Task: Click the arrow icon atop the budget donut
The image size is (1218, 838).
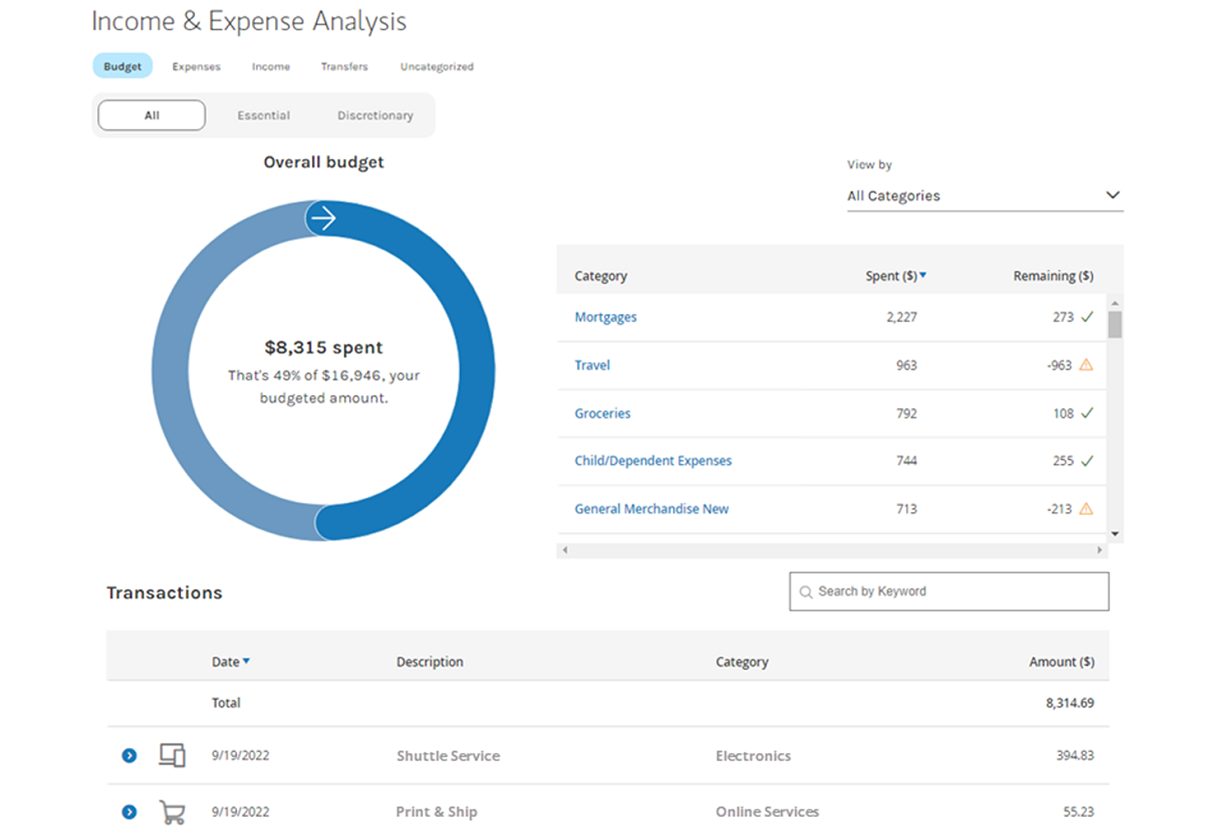Action: coord(324,218)
